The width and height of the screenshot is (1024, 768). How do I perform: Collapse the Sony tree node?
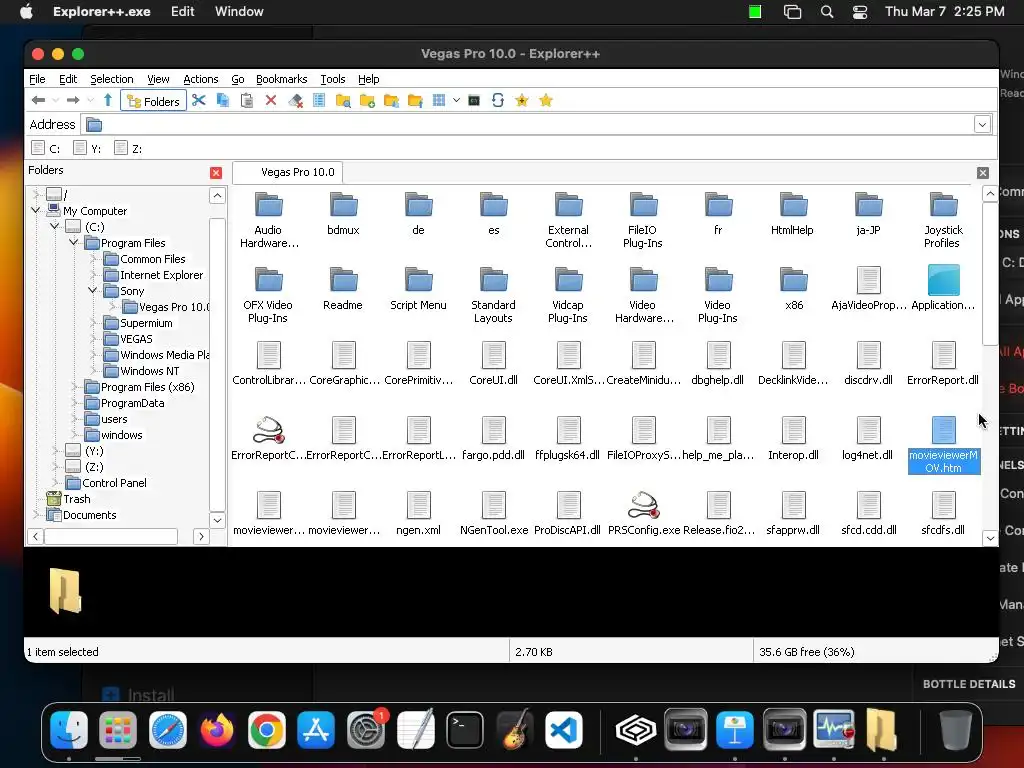pyautogui.click(x=93, y=291)
